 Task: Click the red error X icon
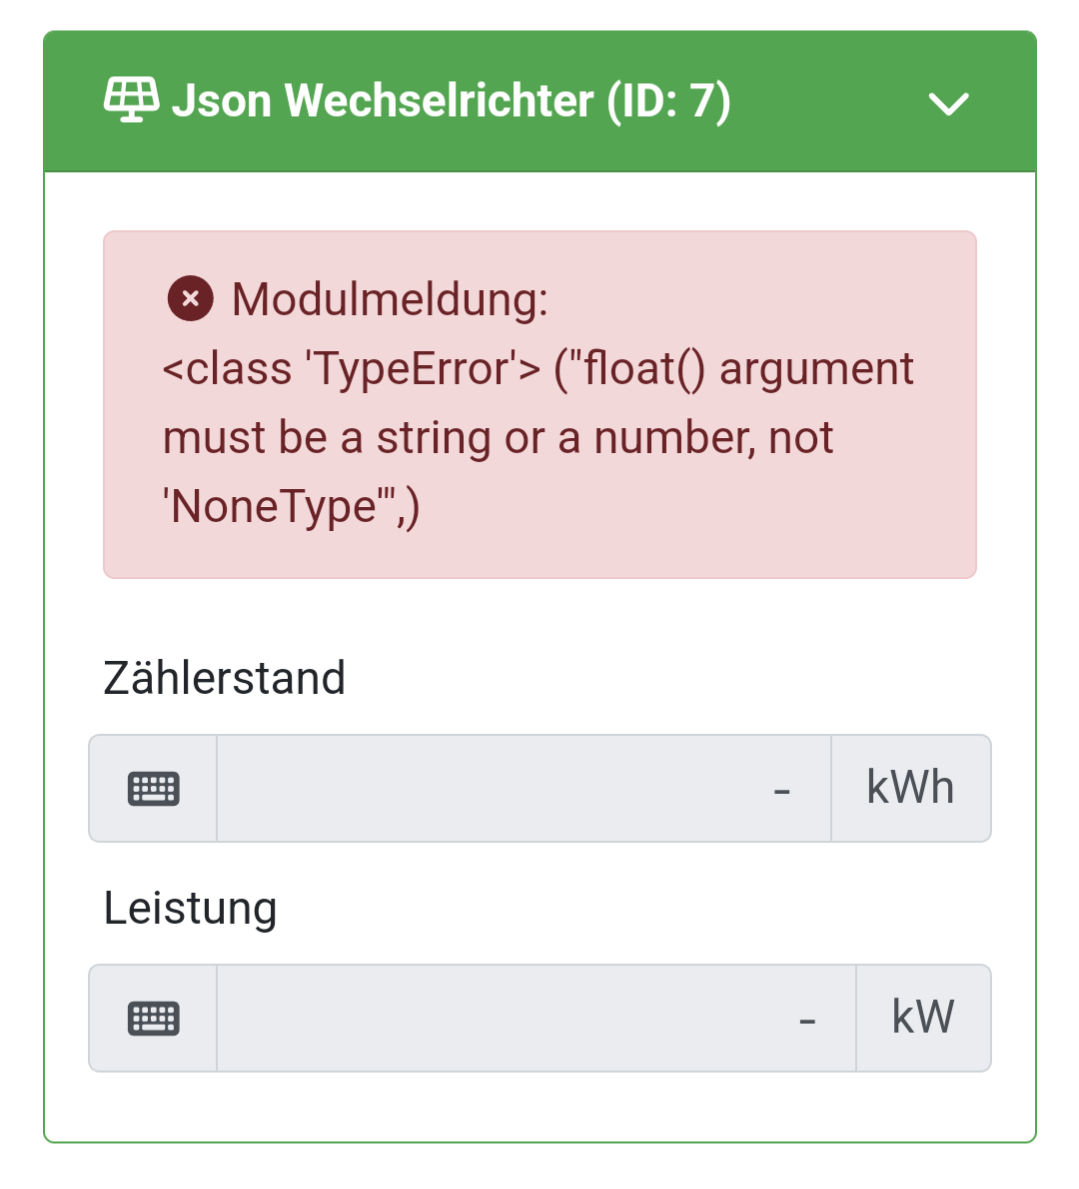(190, 298)
